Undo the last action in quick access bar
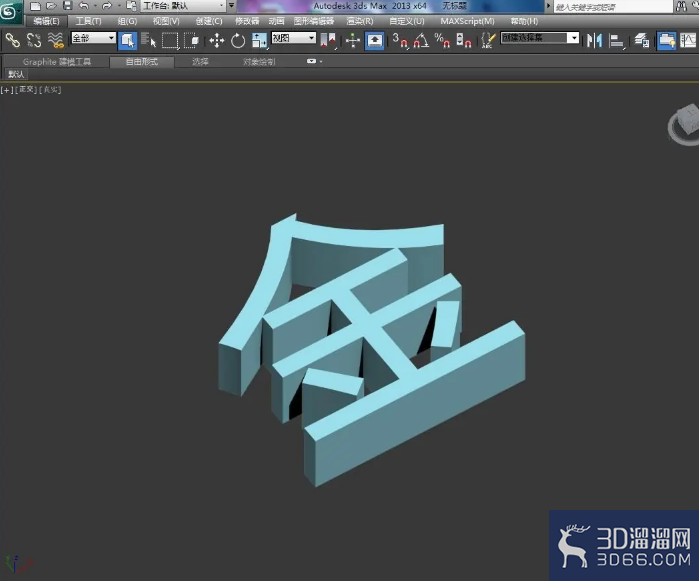This screenshot has width=699, height=581. [x=84, y=6]
